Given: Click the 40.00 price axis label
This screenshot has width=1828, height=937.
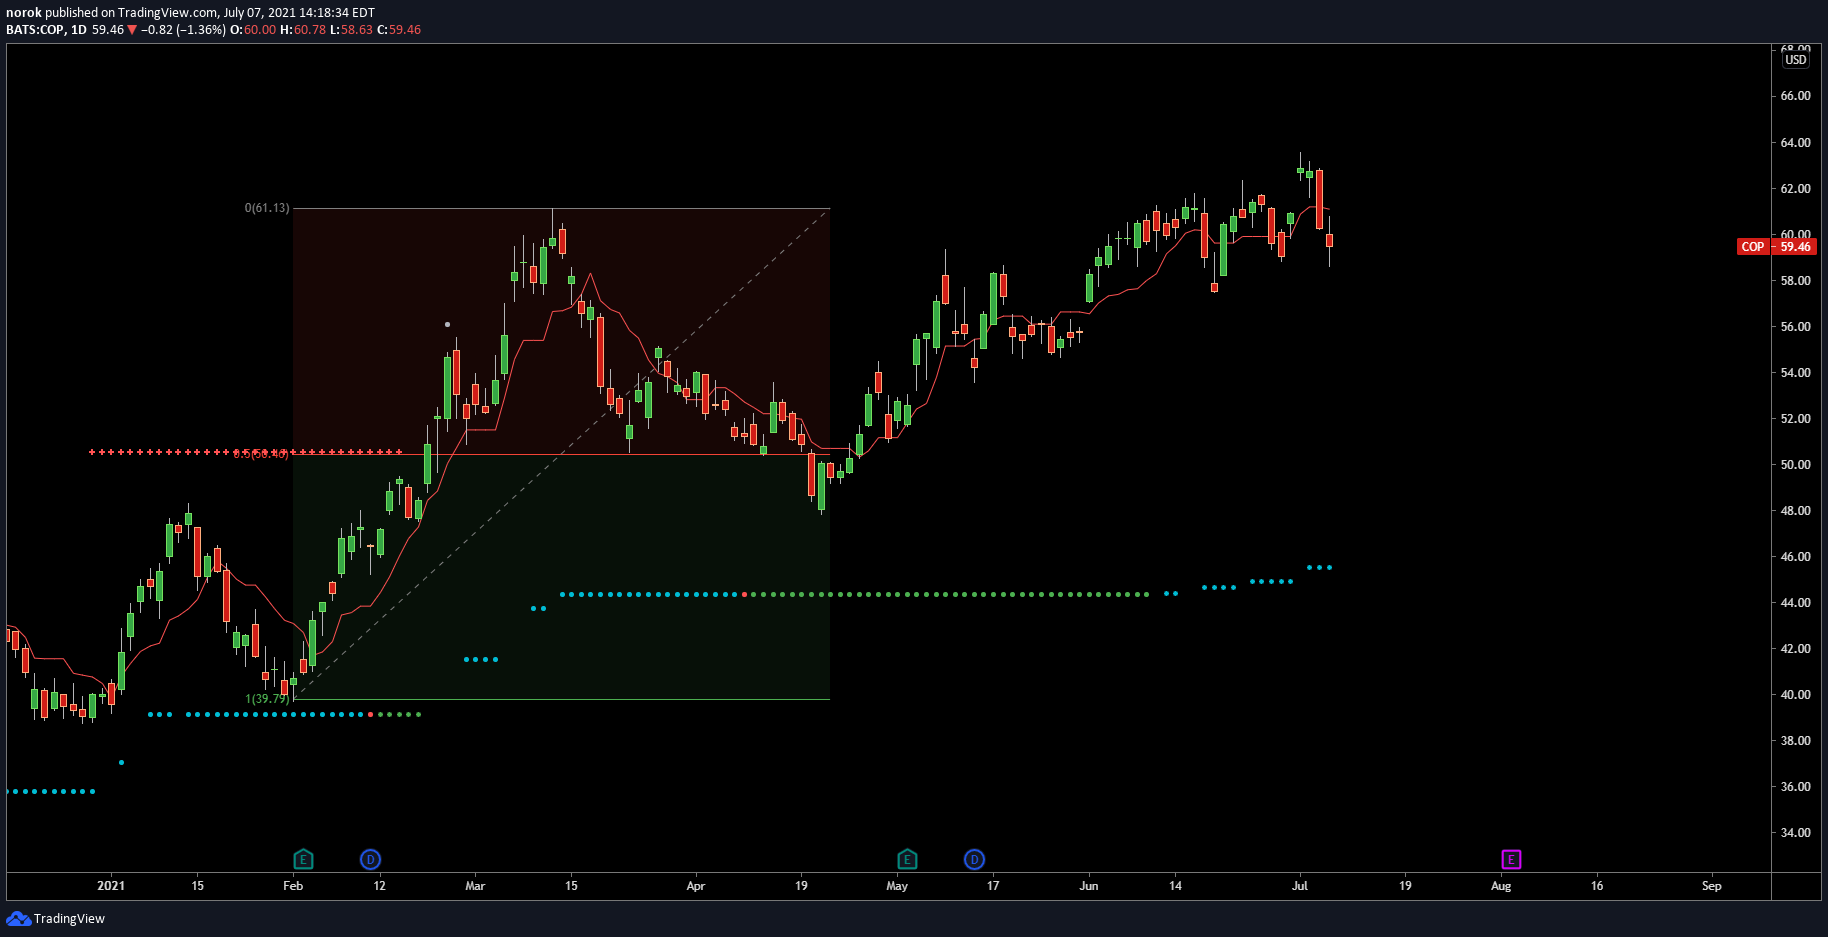Looking at the screenshot, I should [x=1795, y=695].
